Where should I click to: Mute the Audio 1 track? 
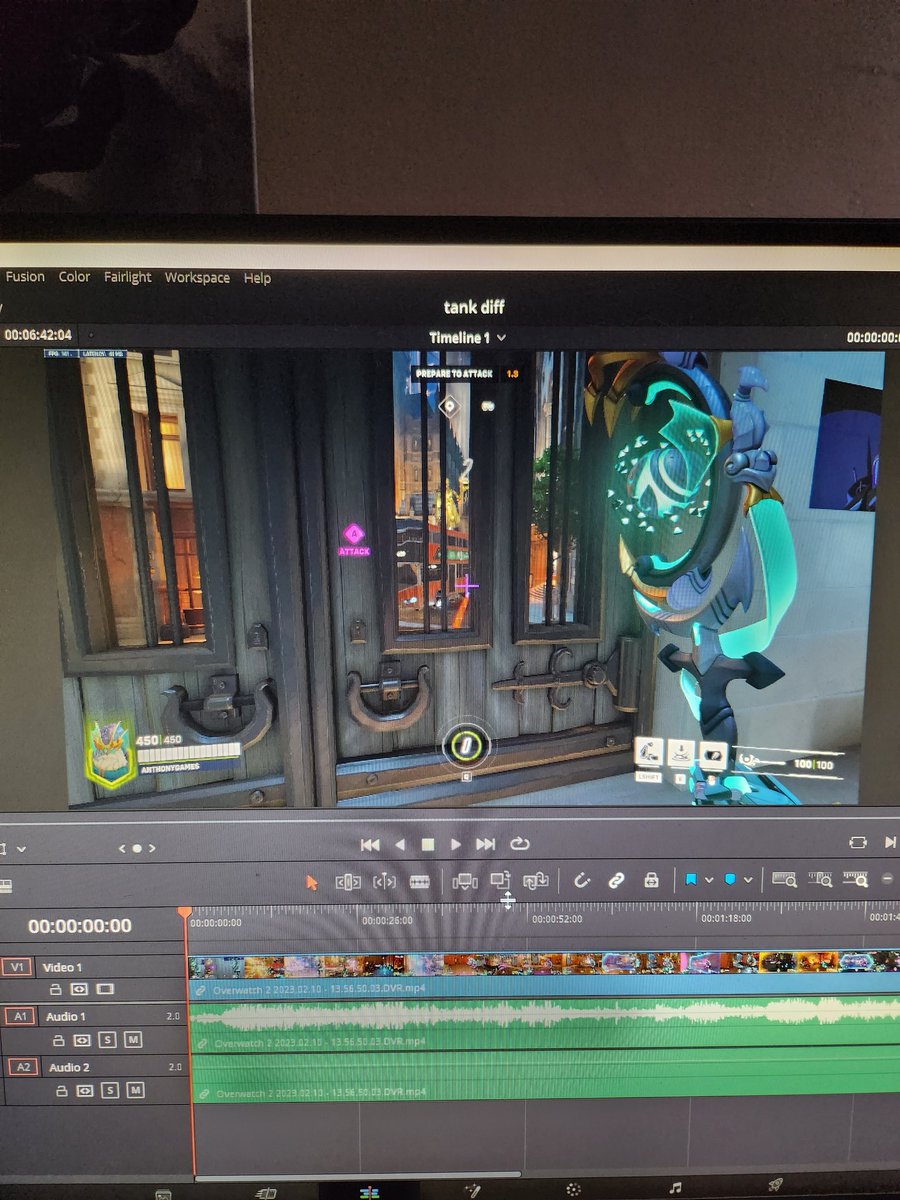133,1039
